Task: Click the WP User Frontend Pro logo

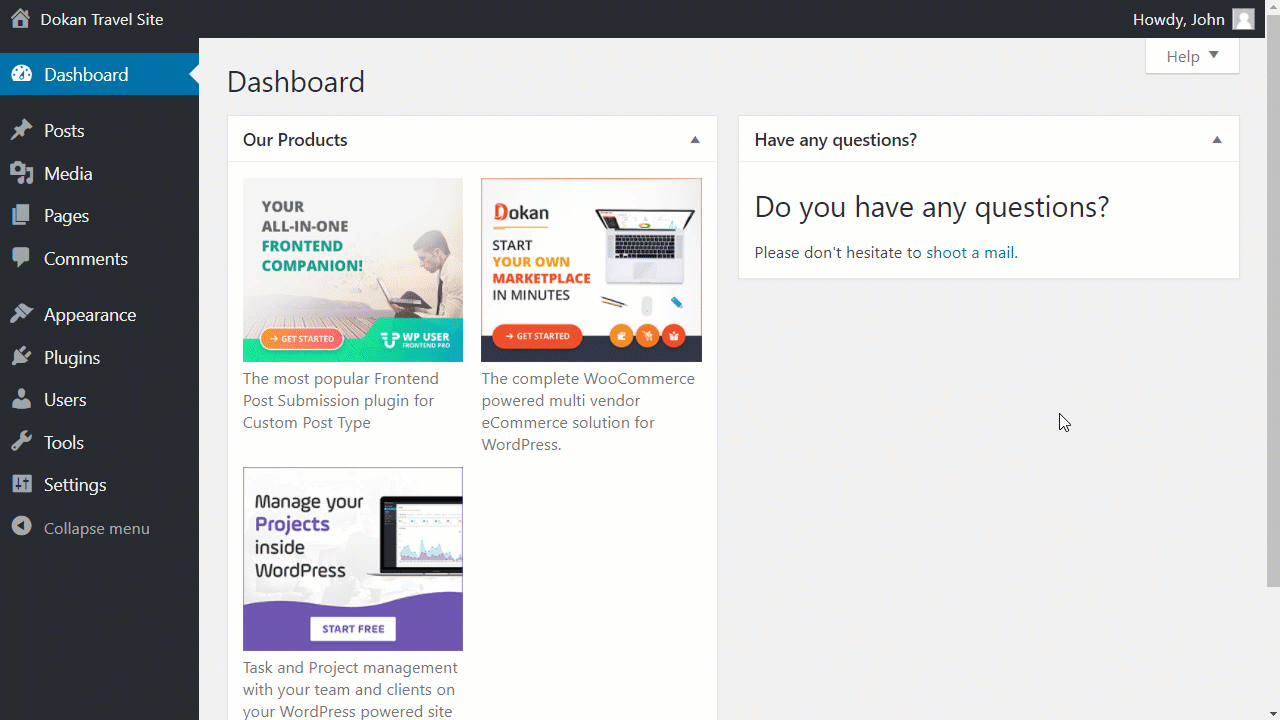Action: tap(416, 340)
